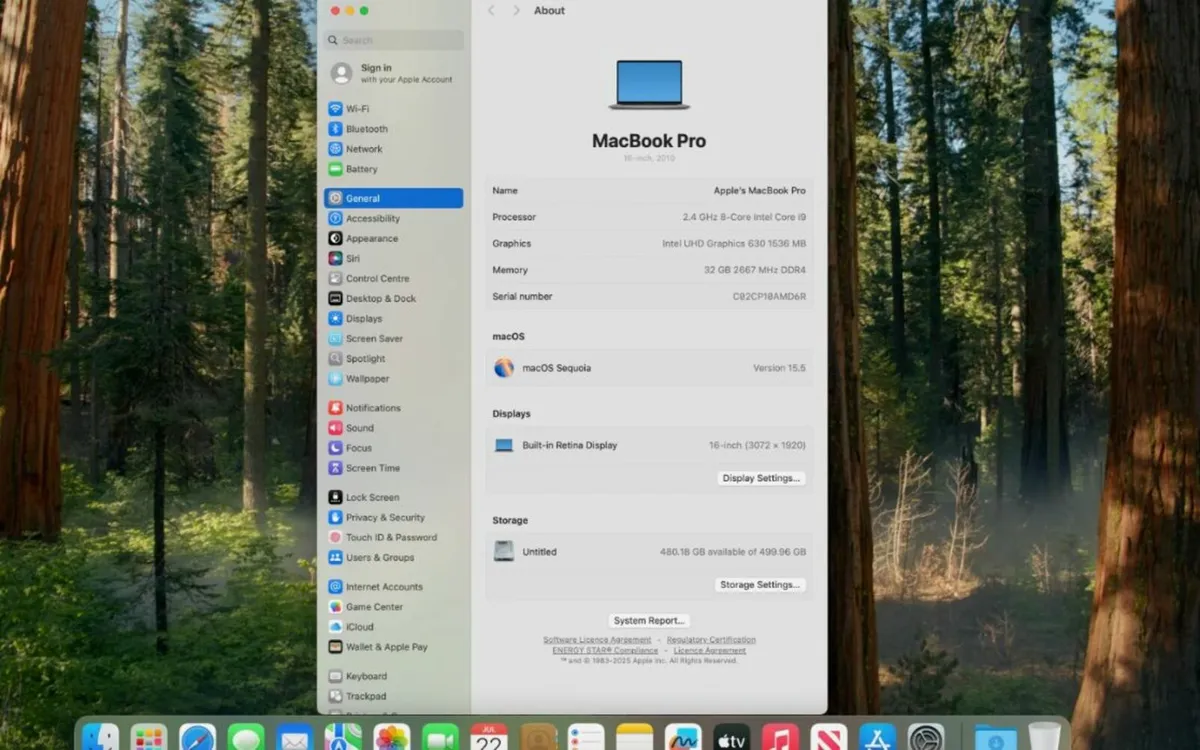Click the processor value "2.4 GHz 8-Core Intel Core i9"
The height and width of the screenshot is (750, 1200).
pos(744,217)
